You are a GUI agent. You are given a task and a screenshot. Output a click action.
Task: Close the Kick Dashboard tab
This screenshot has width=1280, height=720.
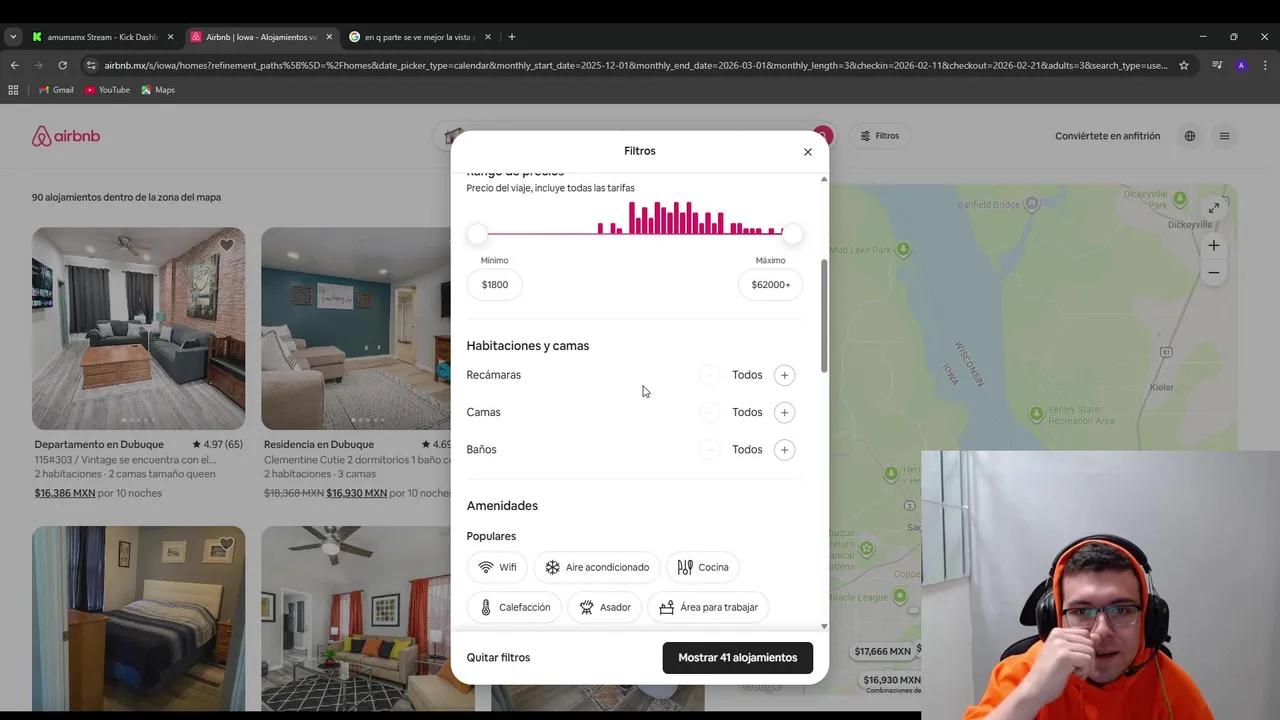(x=170, y=37)
